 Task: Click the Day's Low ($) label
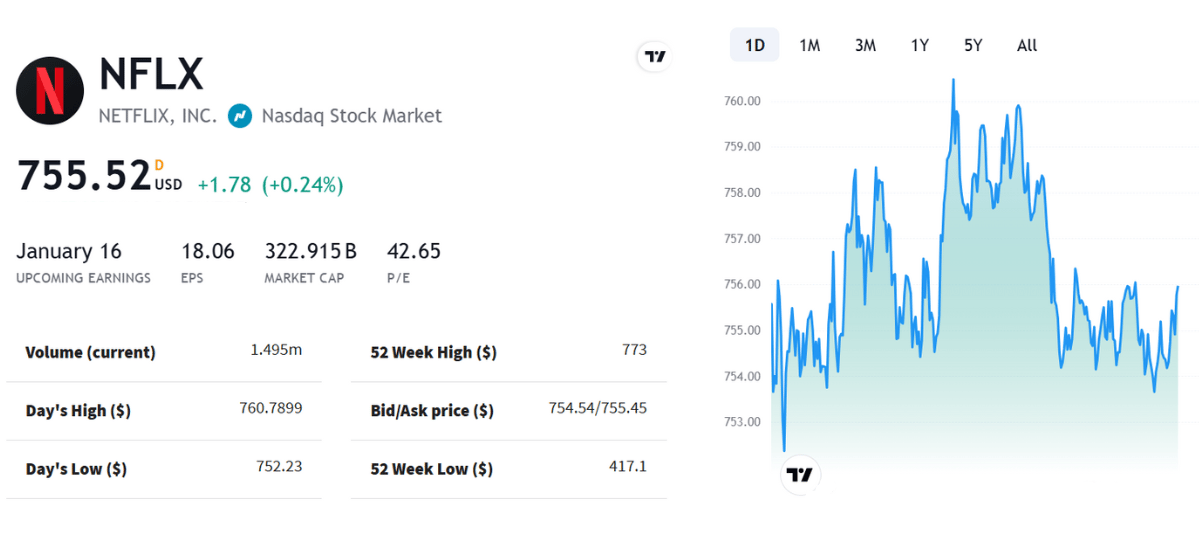click(76, 469)
